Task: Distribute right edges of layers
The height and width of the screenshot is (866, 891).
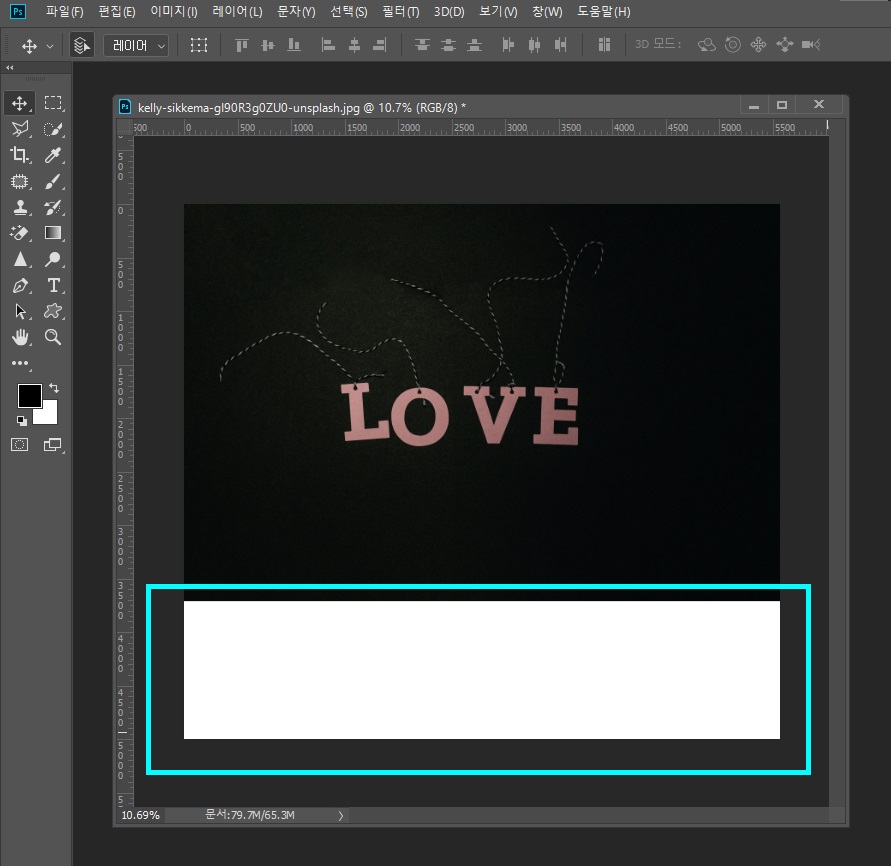Action: (x=560, y=45)
